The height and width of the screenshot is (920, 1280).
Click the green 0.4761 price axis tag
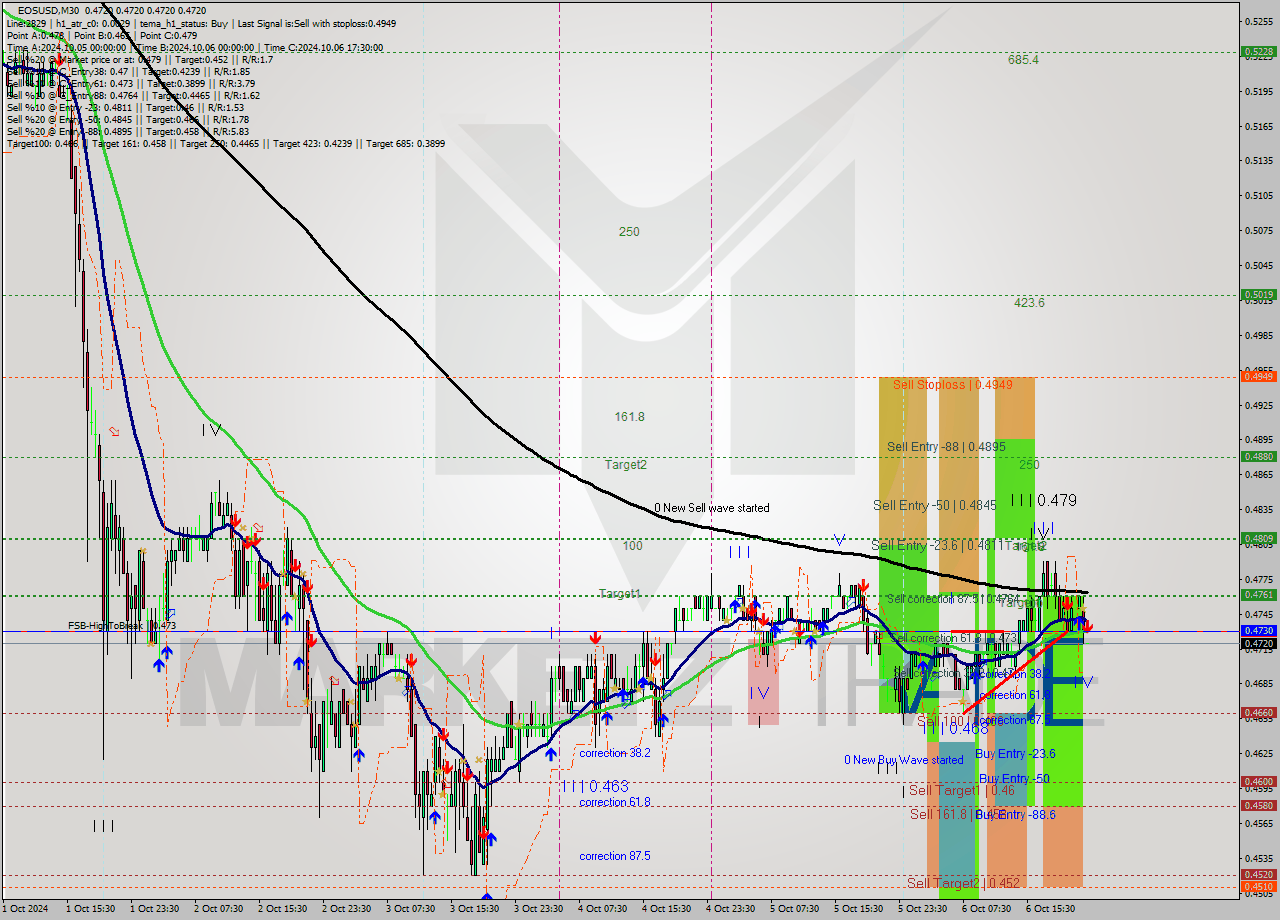1258,595
